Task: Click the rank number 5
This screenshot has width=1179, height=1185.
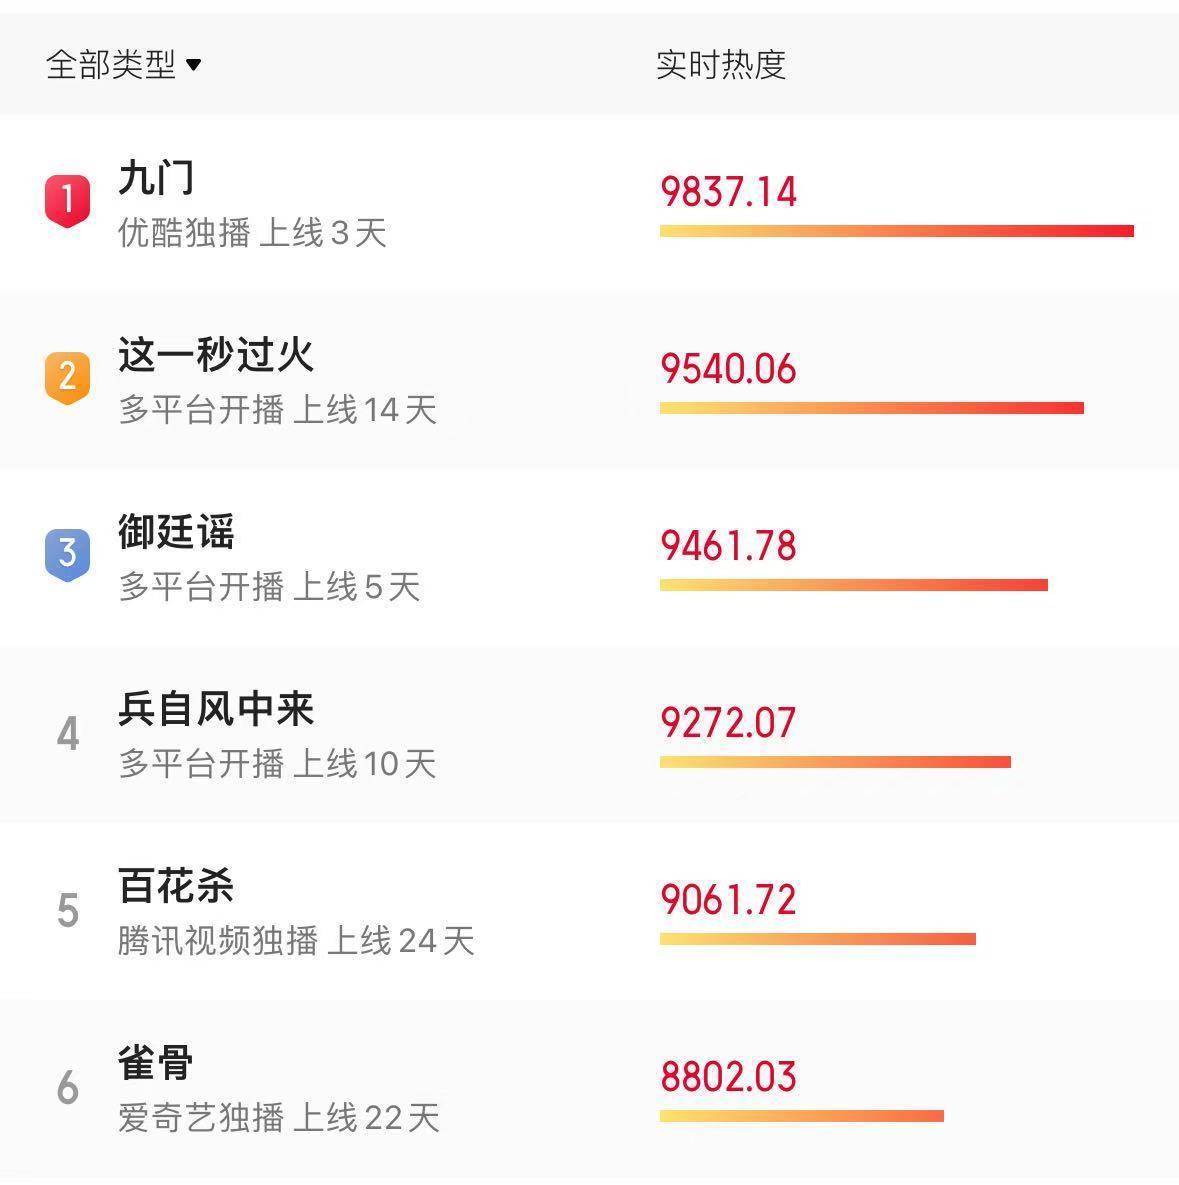Action: tap(68, 910)
